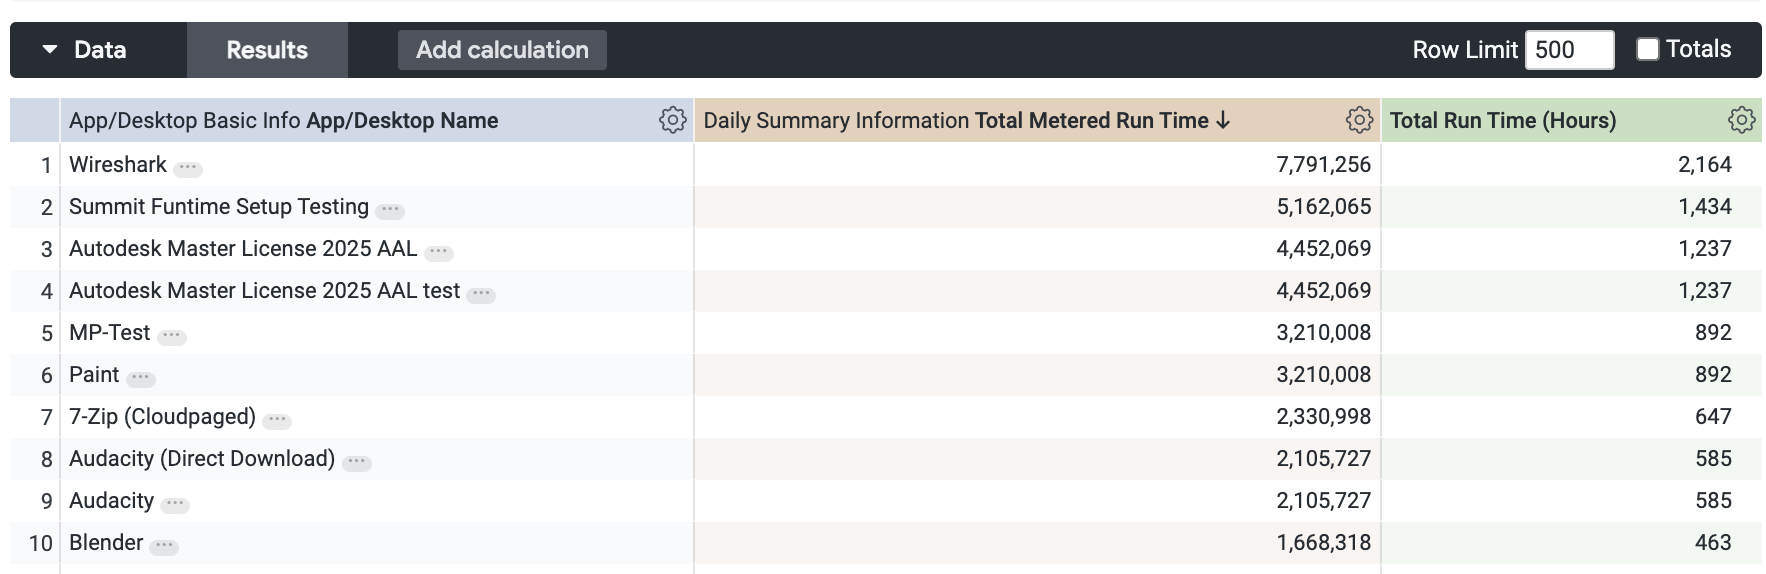This screenshot has height=574, width=1766.
Task: Sort by Total Run Time (Hours) header
Action: coord(1502,121)
